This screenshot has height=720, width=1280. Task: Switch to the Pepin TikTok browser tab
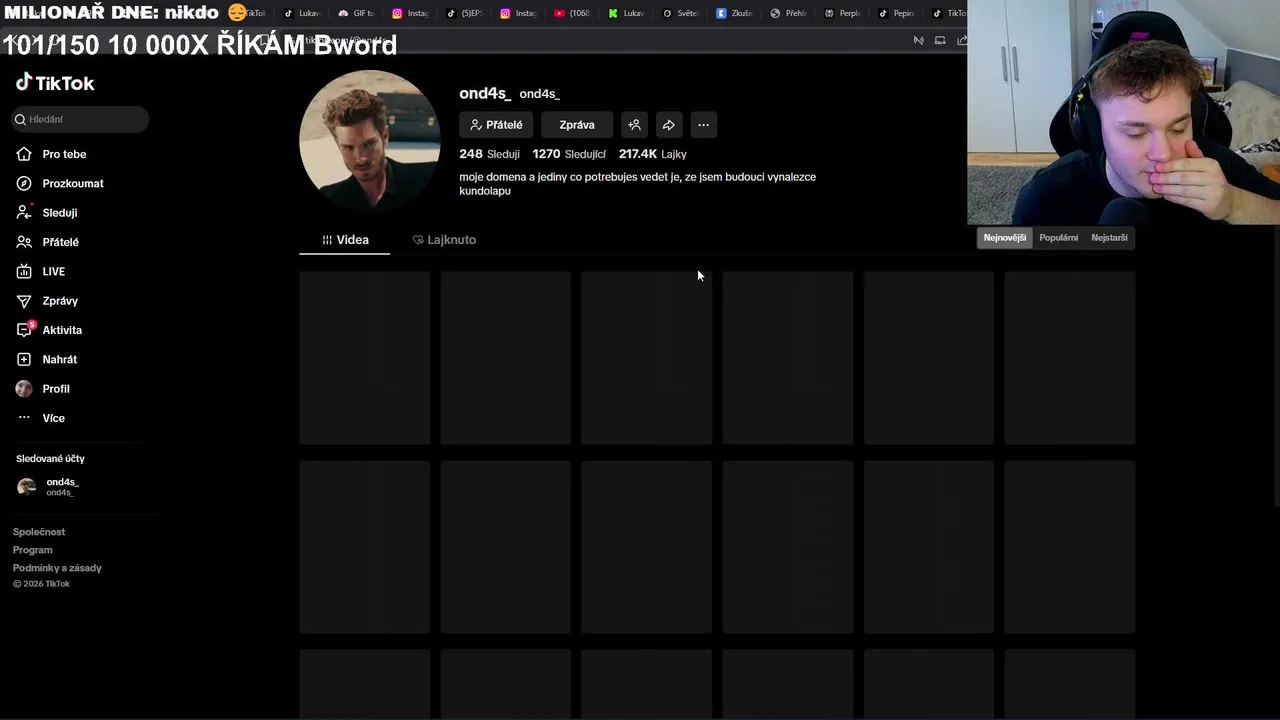pos(897,13)
